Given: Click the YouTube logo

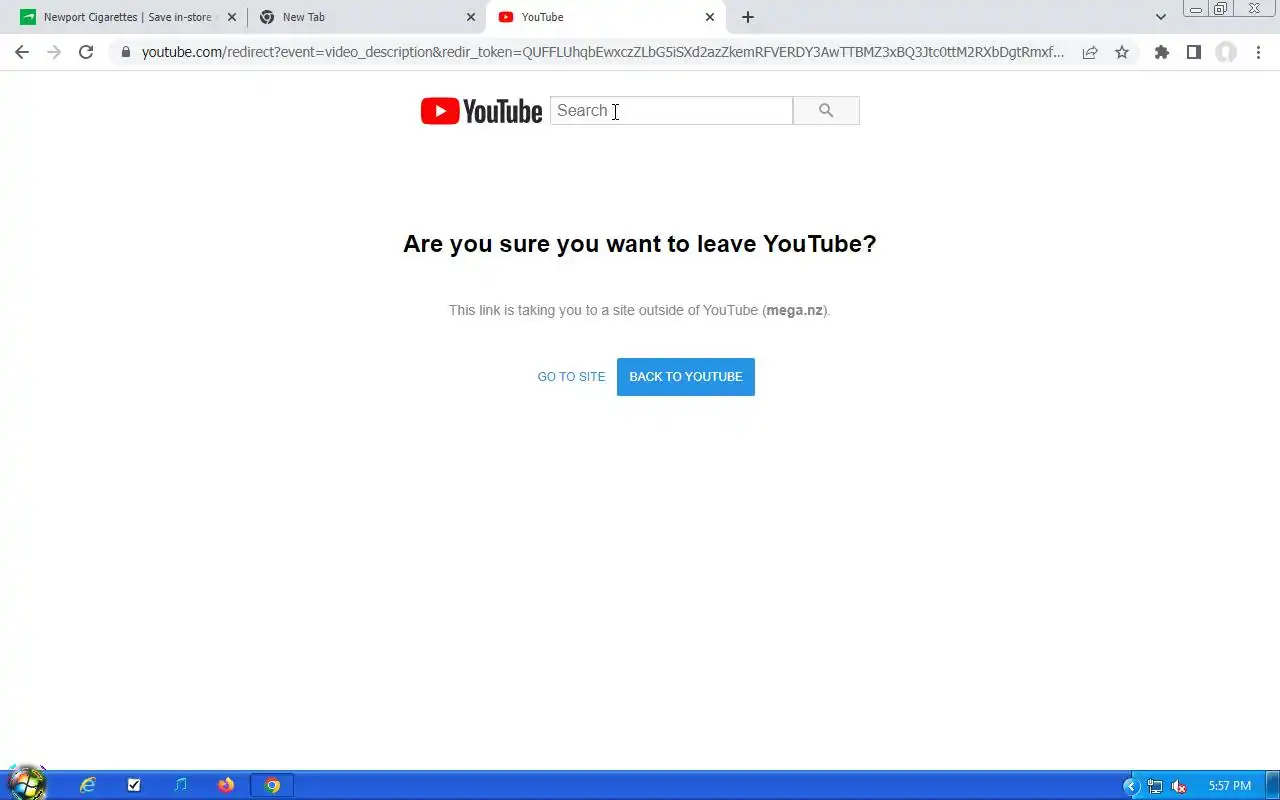Looking at the screenshot, I should click(481, 111).
